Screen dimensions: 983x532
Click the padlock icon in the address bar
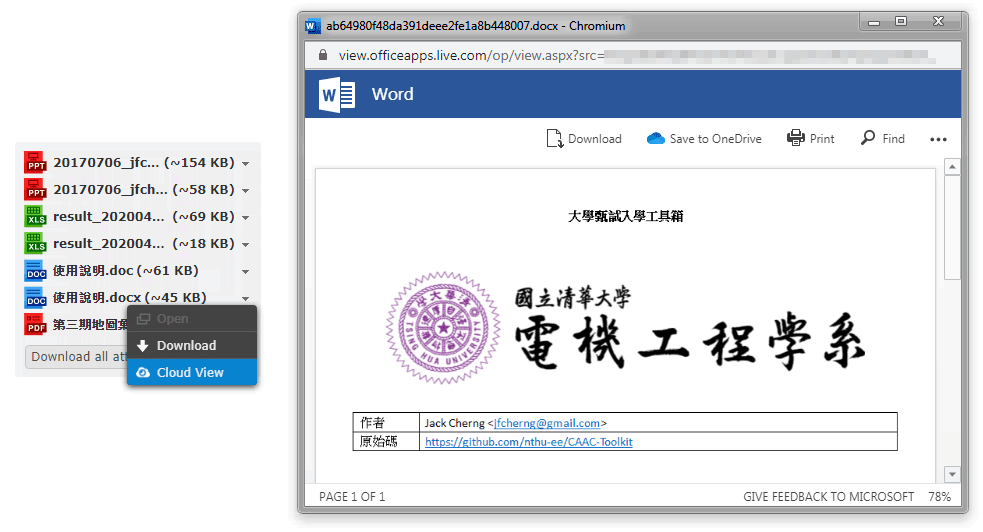(x=323, y=55)
